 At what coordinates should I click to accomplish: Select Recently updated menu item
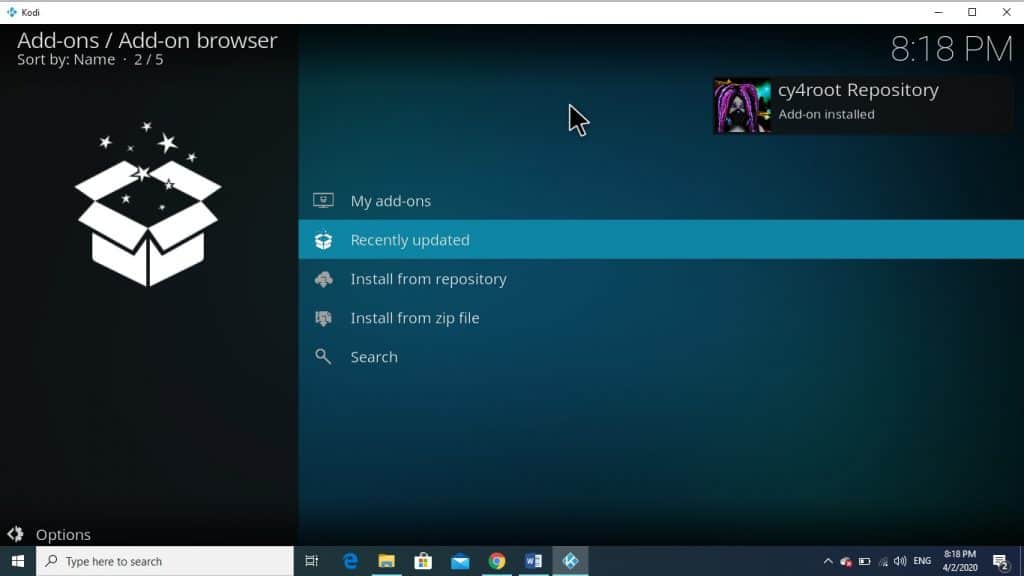coord(661,240)
